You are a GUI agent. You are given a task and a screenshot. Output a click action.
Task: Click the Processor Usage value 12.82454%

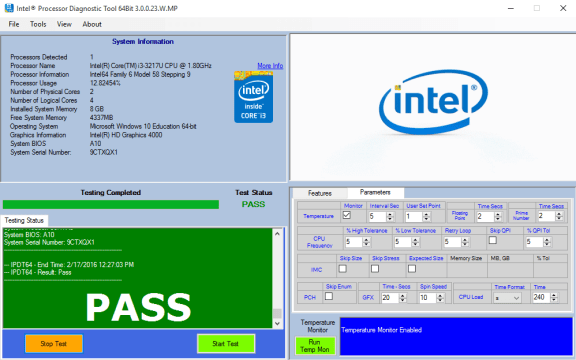[x=105, y=83]
